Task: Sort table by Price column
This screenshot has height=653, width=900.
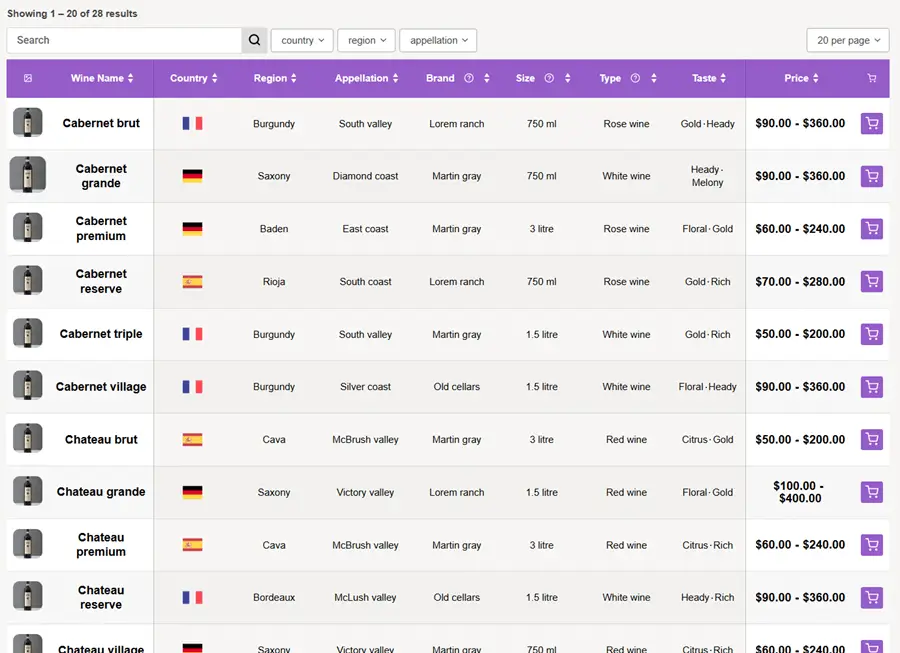Action: click(x=801, y=78)
